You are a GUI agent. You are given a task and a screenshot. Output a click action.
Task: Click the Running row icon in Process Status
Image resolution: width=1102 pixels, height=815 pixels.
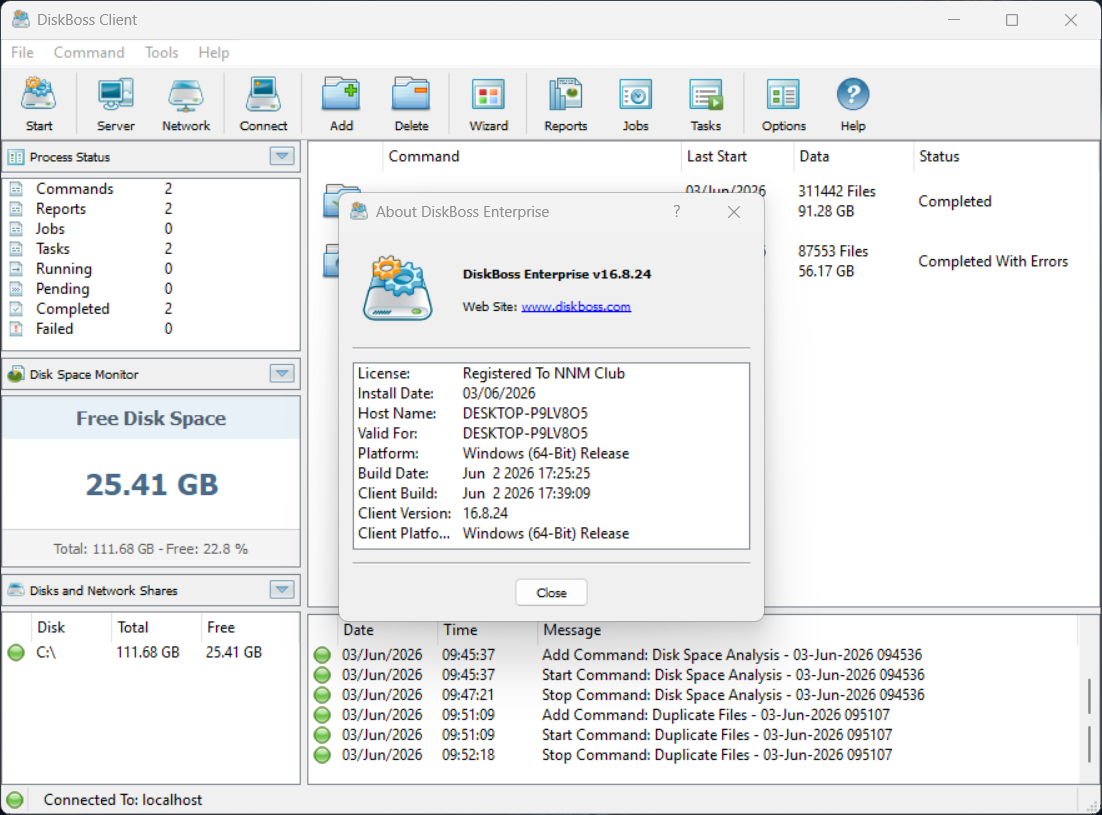tap(16, 269)
